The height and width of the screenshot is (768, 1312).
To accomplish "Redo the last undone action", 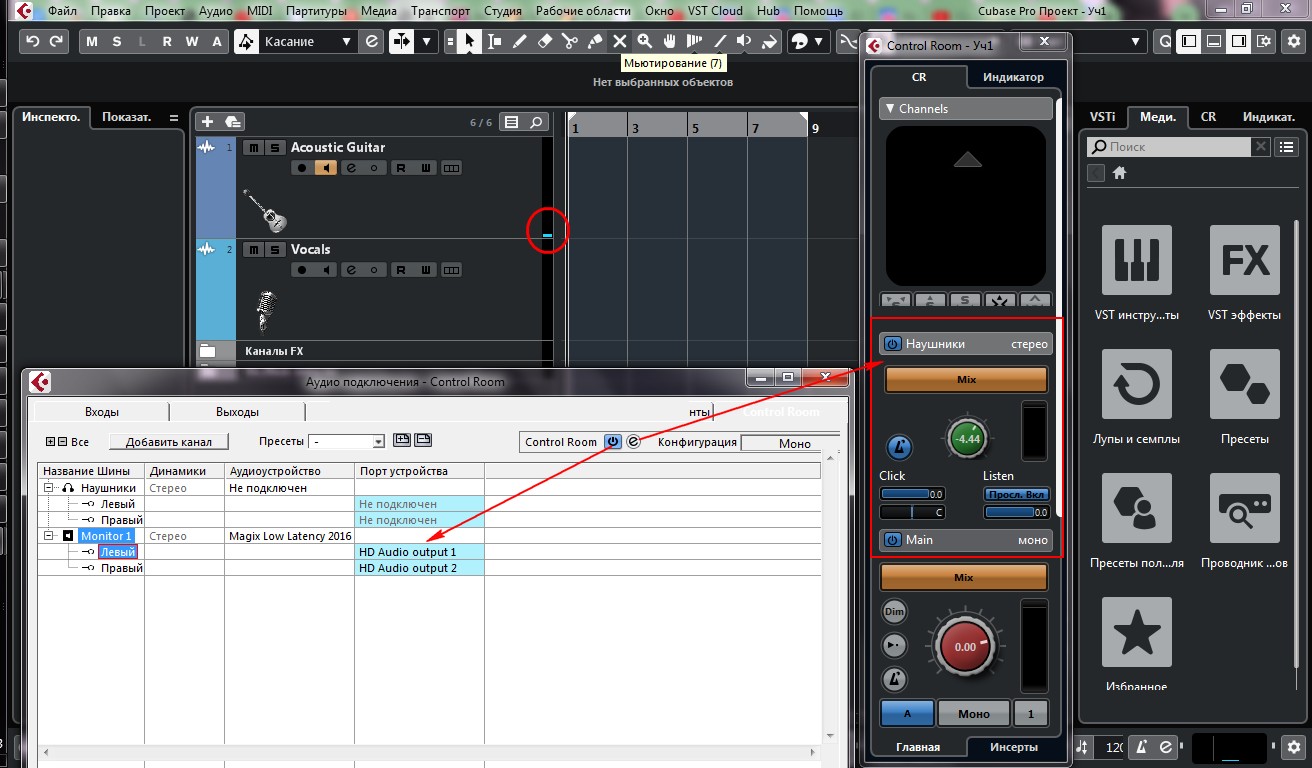I will [x=56, y=41].
